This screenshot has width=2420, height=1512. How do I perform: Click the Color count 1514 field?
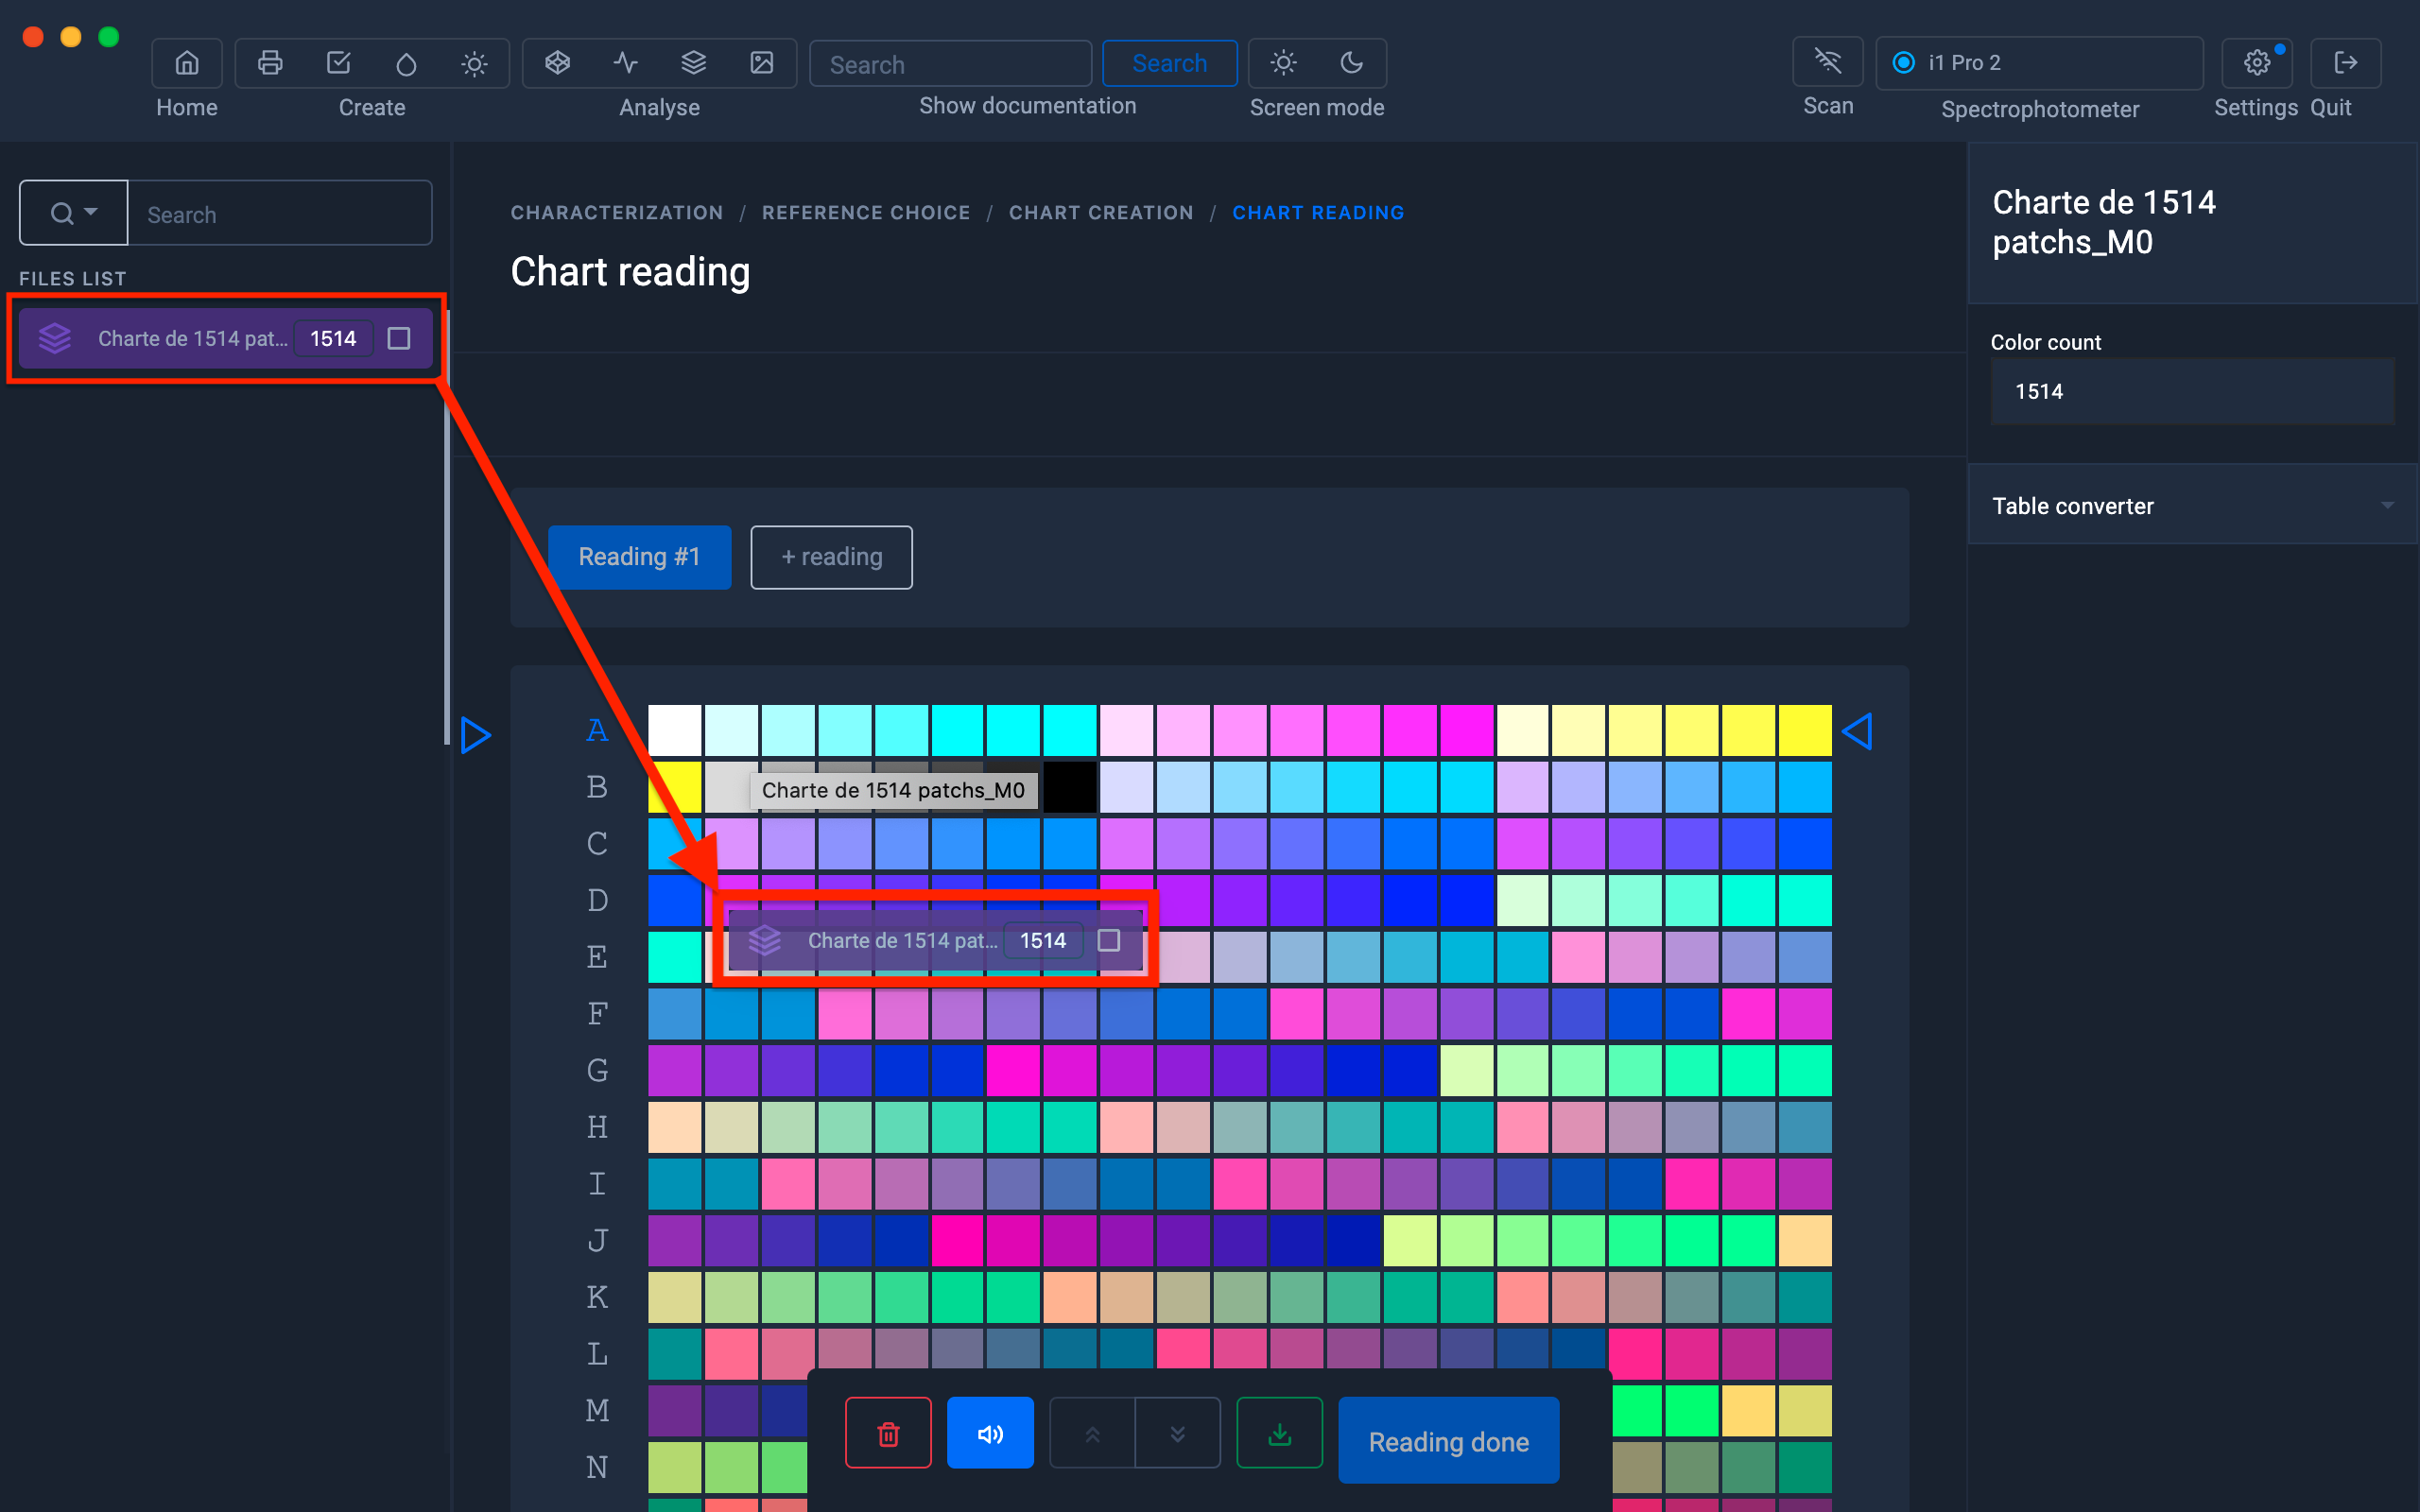click(2192, 391)
